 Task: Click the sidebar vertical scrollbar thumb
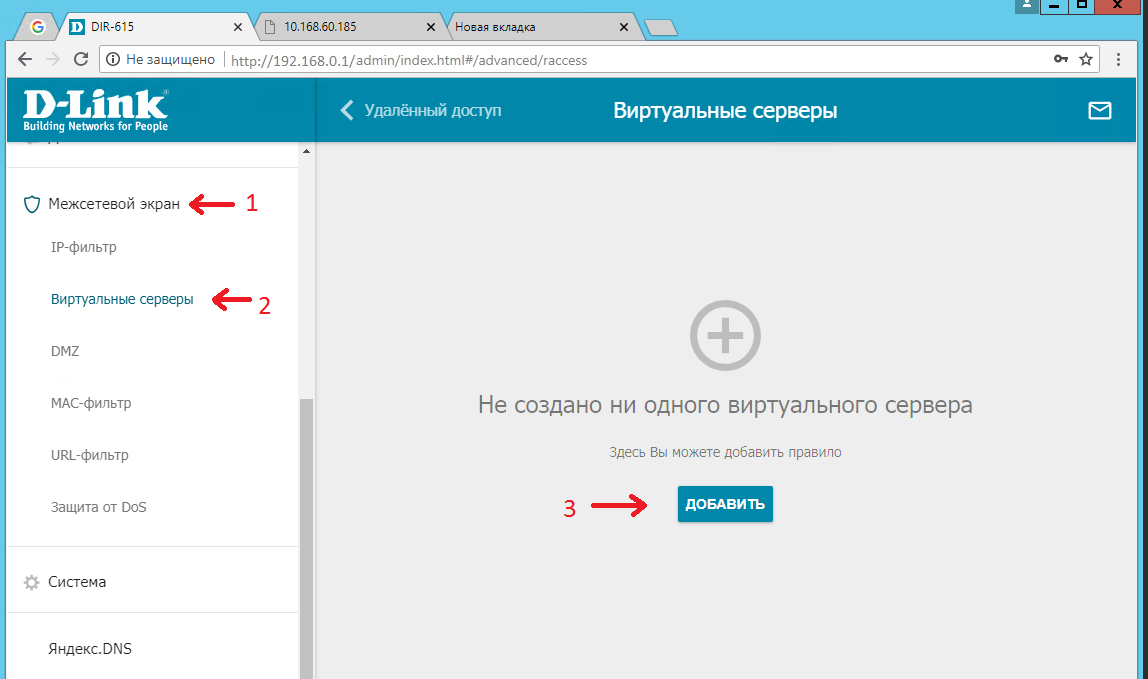pyautogui.click(x=306, y=538)
